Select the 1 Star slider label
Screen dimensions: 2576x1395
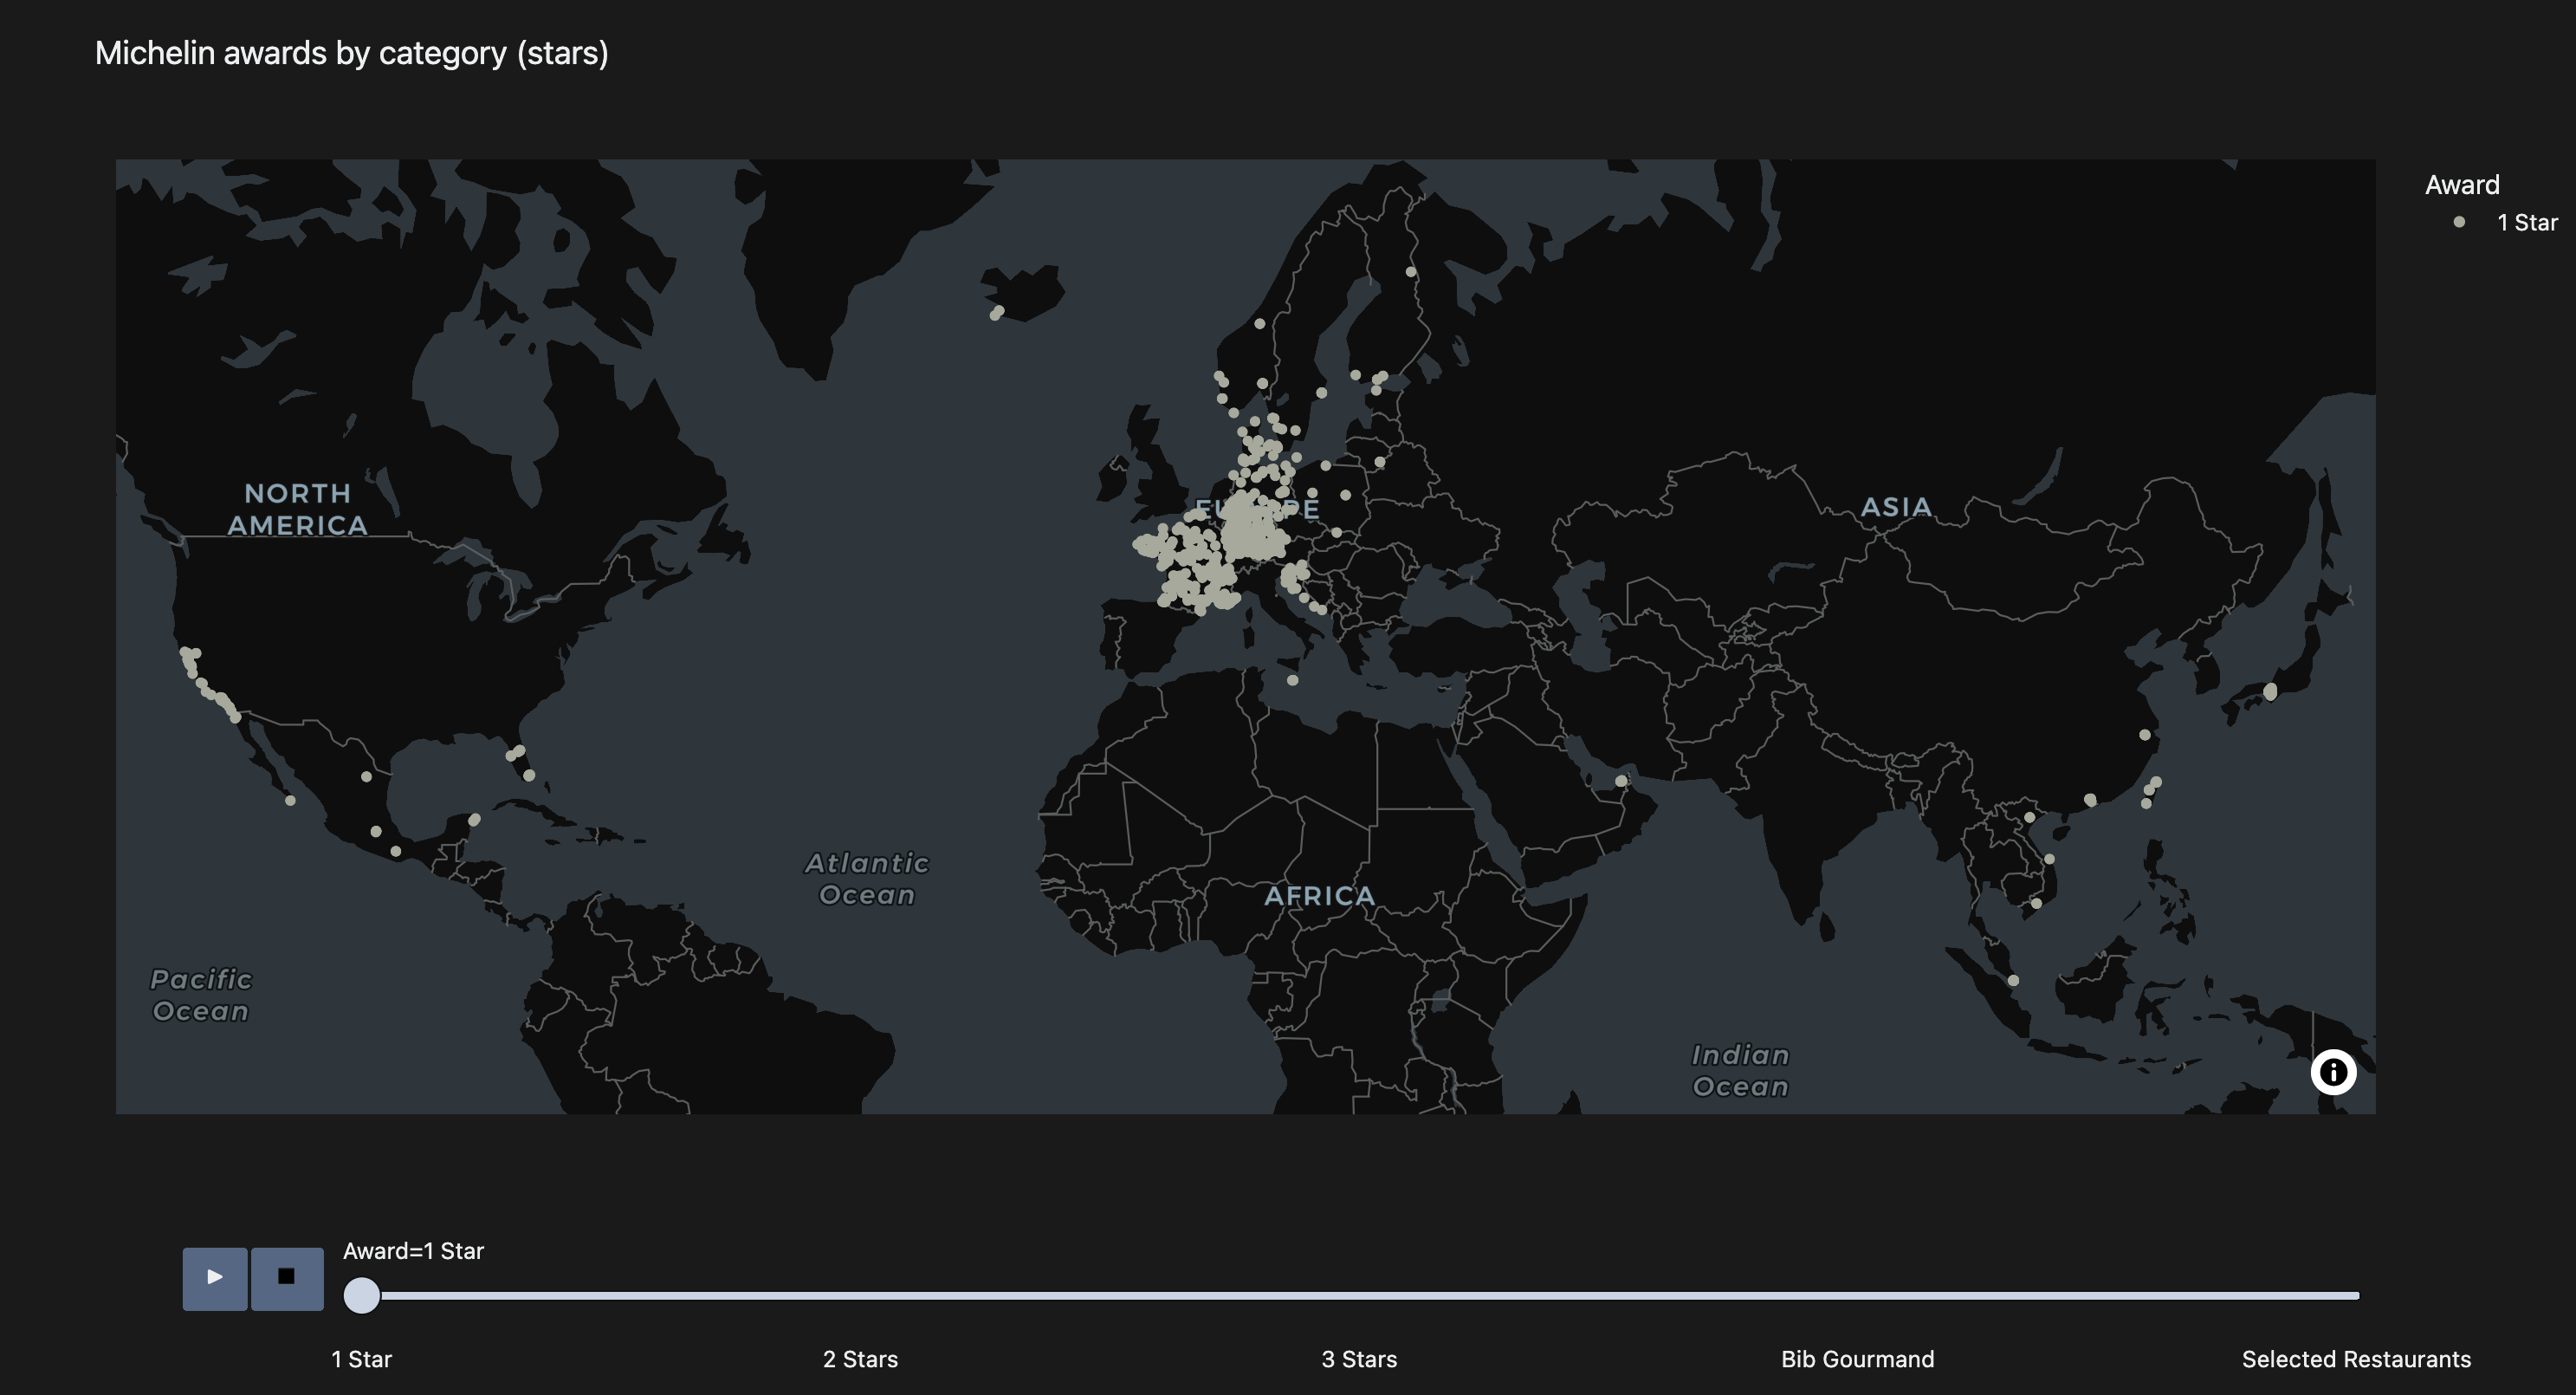[362, 1359]
